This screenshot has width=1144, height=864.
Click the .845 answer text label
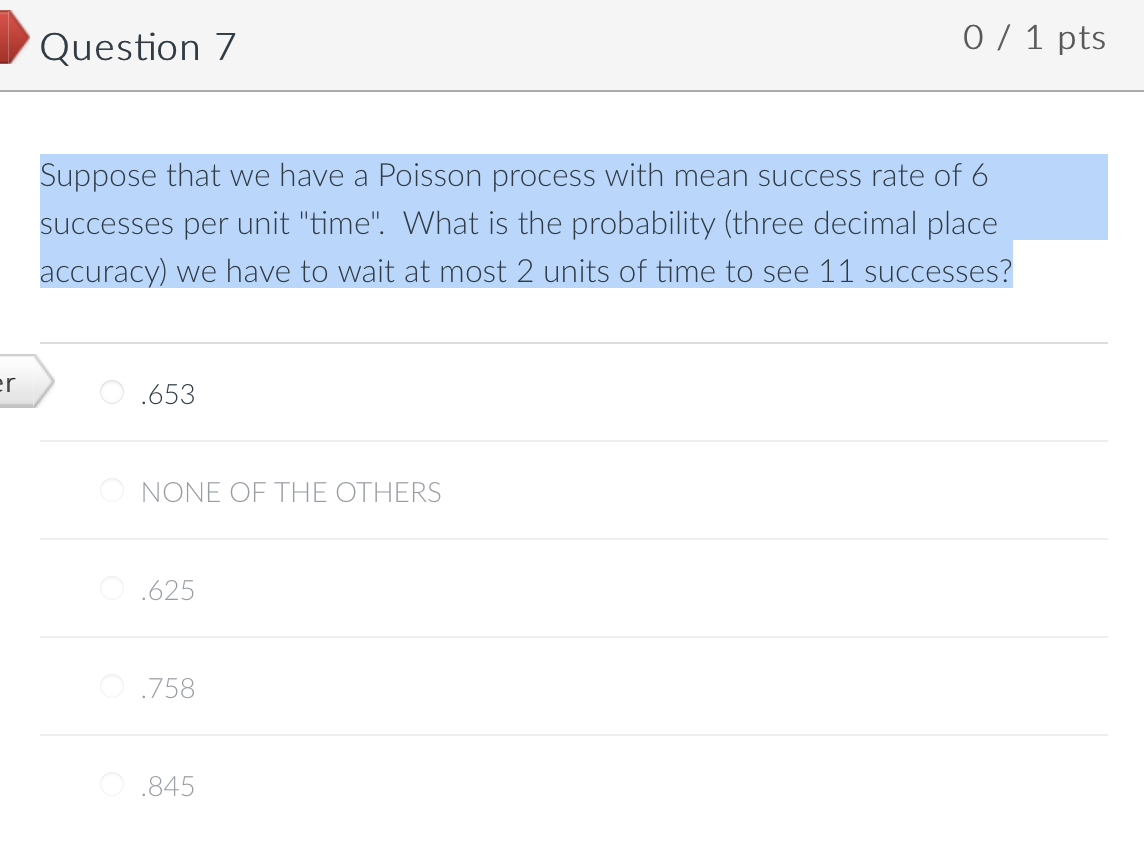[x=168, y=786]
